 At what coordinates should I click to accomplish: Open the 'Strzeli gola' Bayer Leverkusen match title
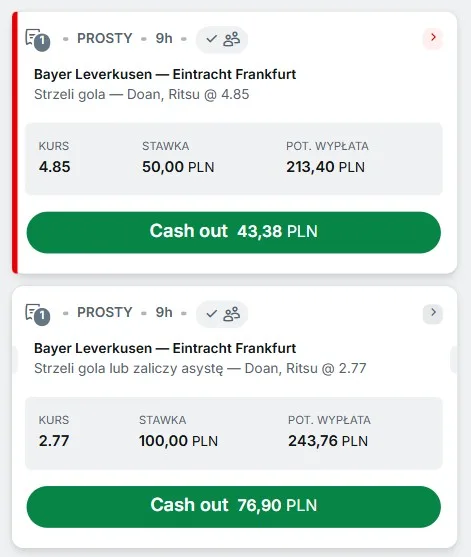(x=165, y=74)
